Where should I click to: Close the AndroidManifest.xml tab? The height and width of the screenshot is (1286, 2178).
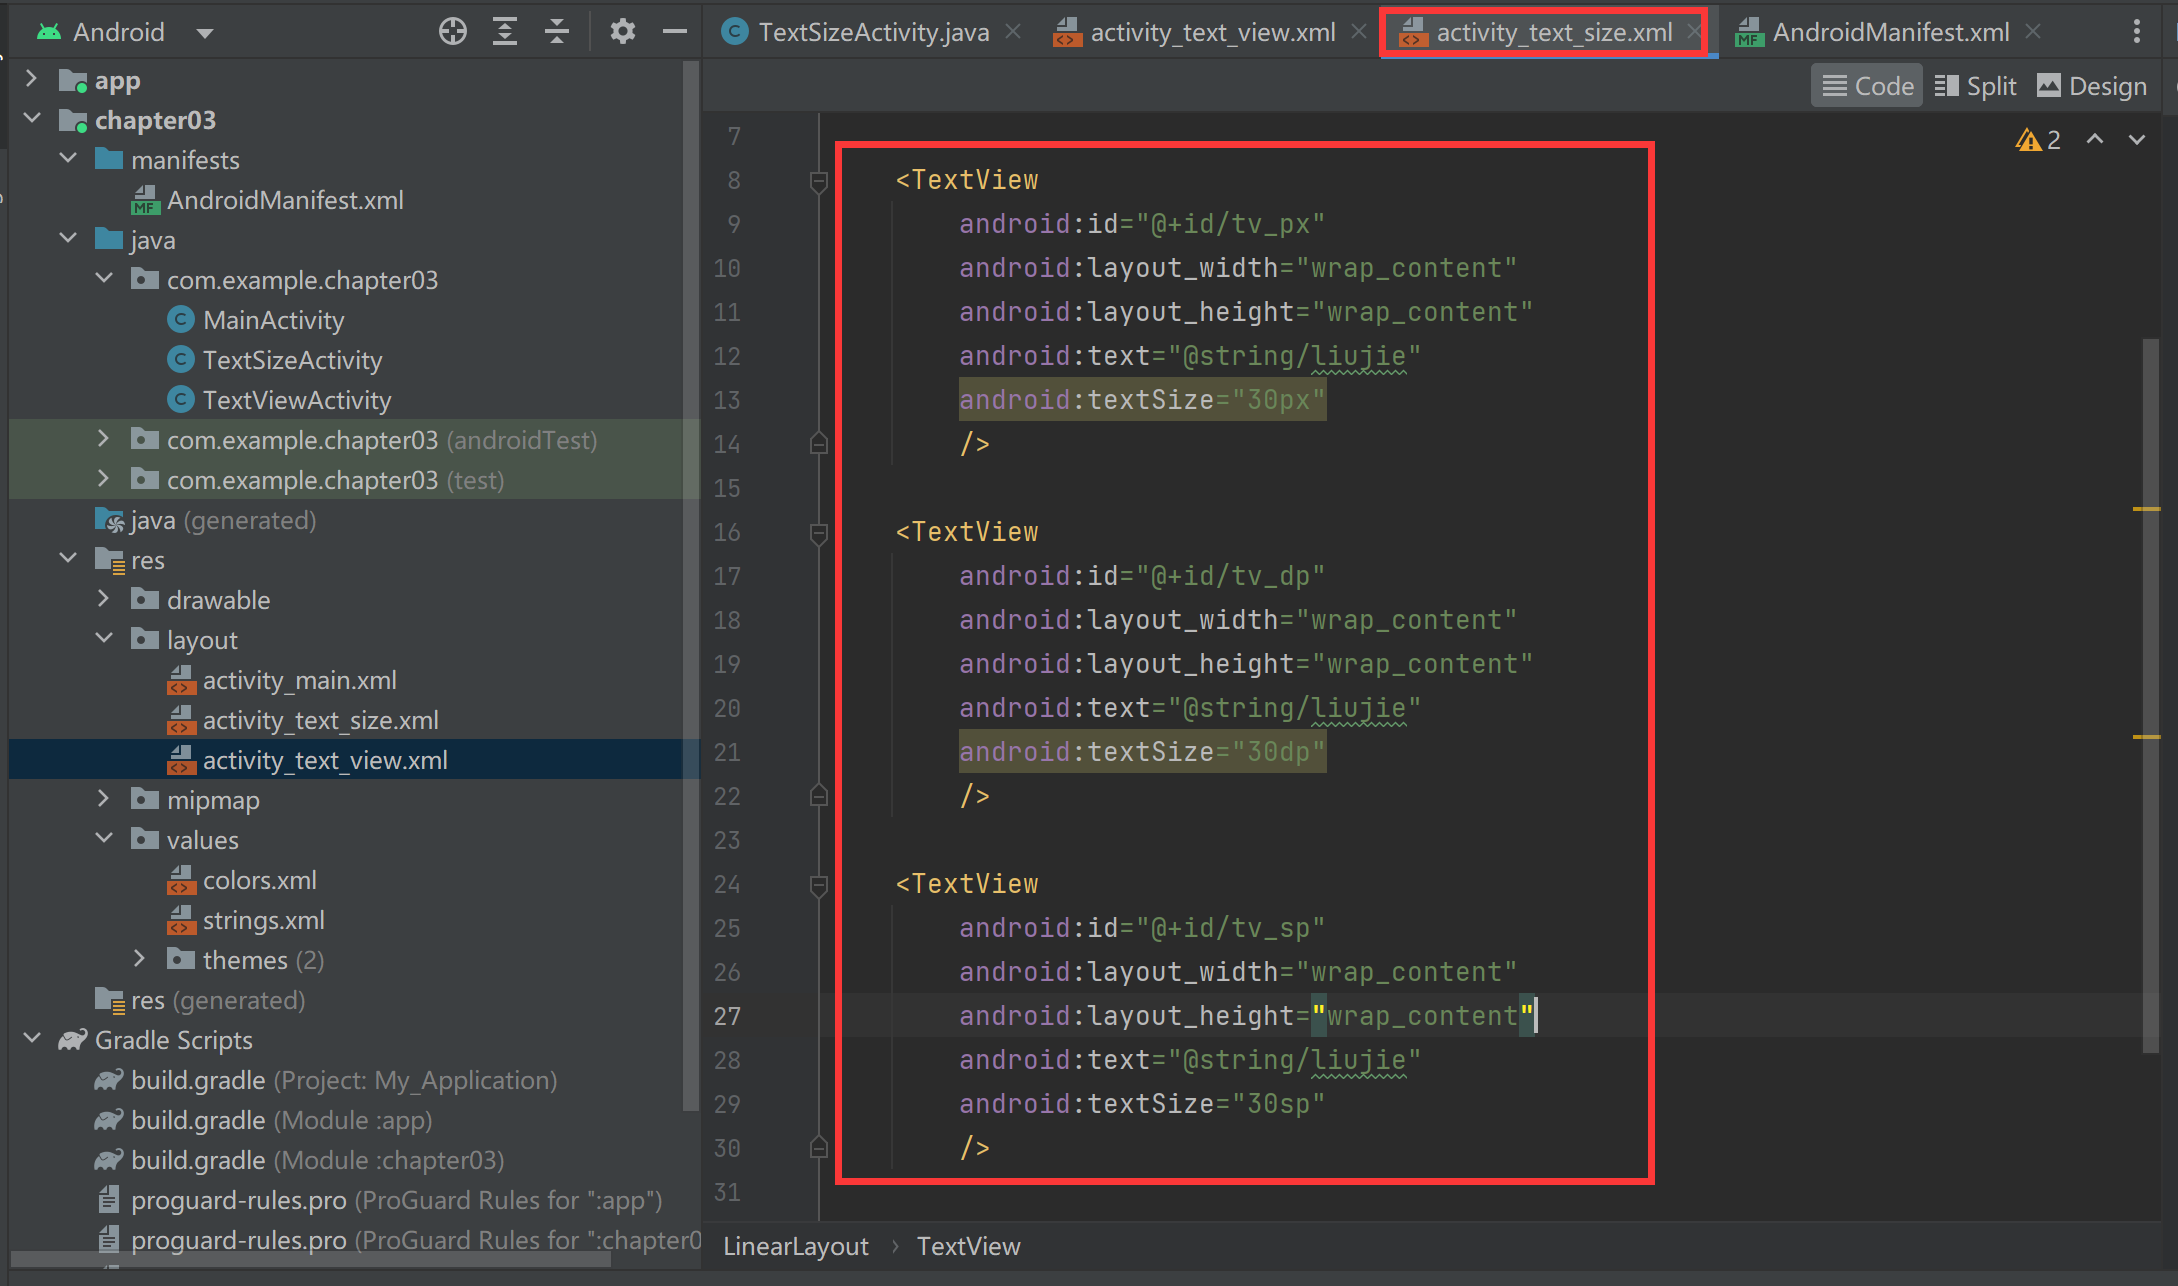(x=2033, y=32)
